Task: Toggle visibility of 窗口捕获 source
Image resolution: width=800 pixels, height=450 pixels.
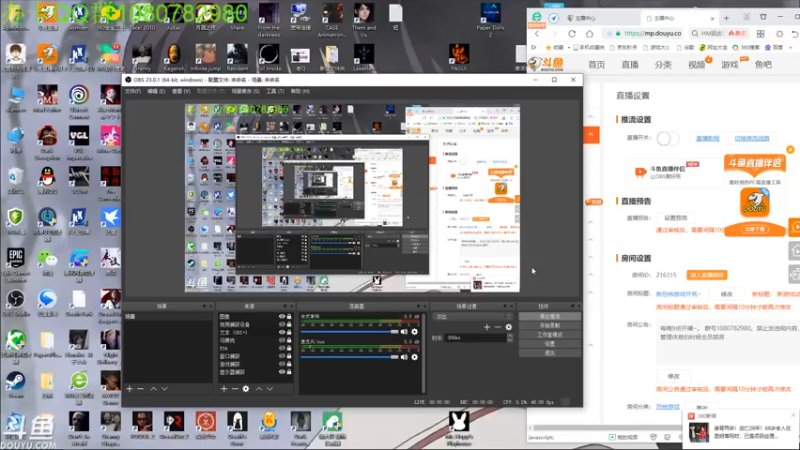Action: (282, 356)
